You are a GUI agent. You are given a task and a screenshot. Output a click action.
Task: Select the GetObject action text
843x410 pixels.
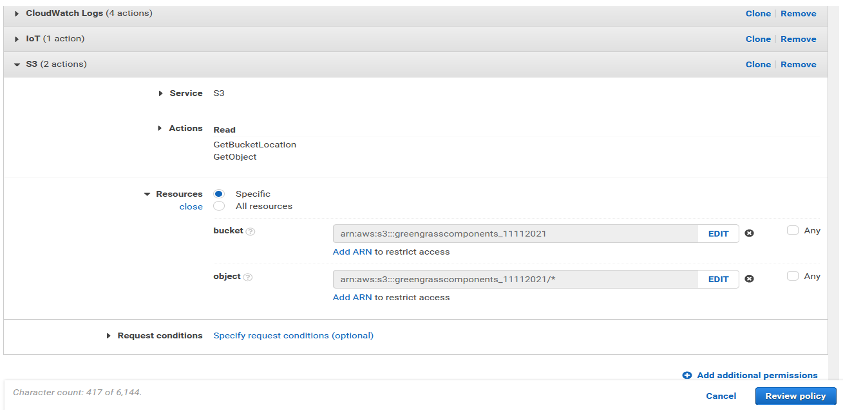point(235,157)
